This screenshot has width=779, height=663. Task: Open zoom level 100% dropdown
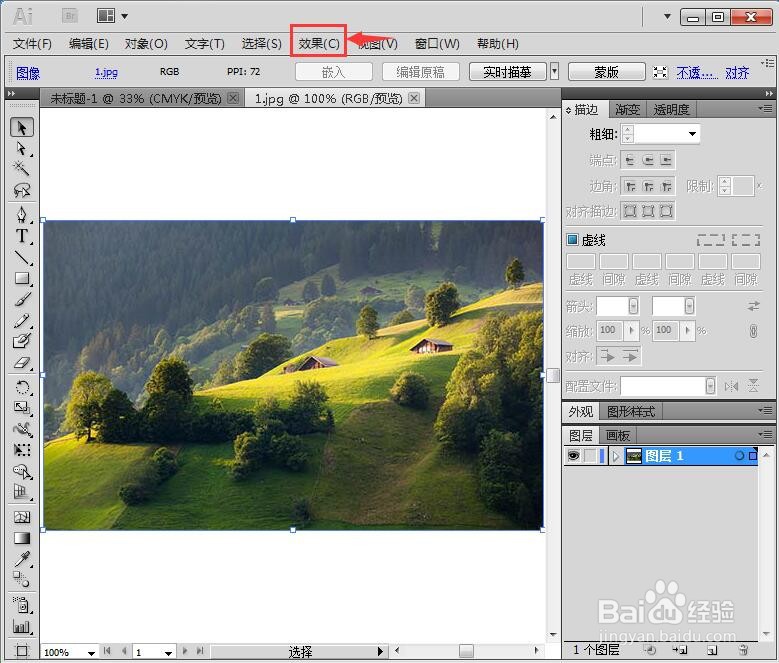[91, 653]
